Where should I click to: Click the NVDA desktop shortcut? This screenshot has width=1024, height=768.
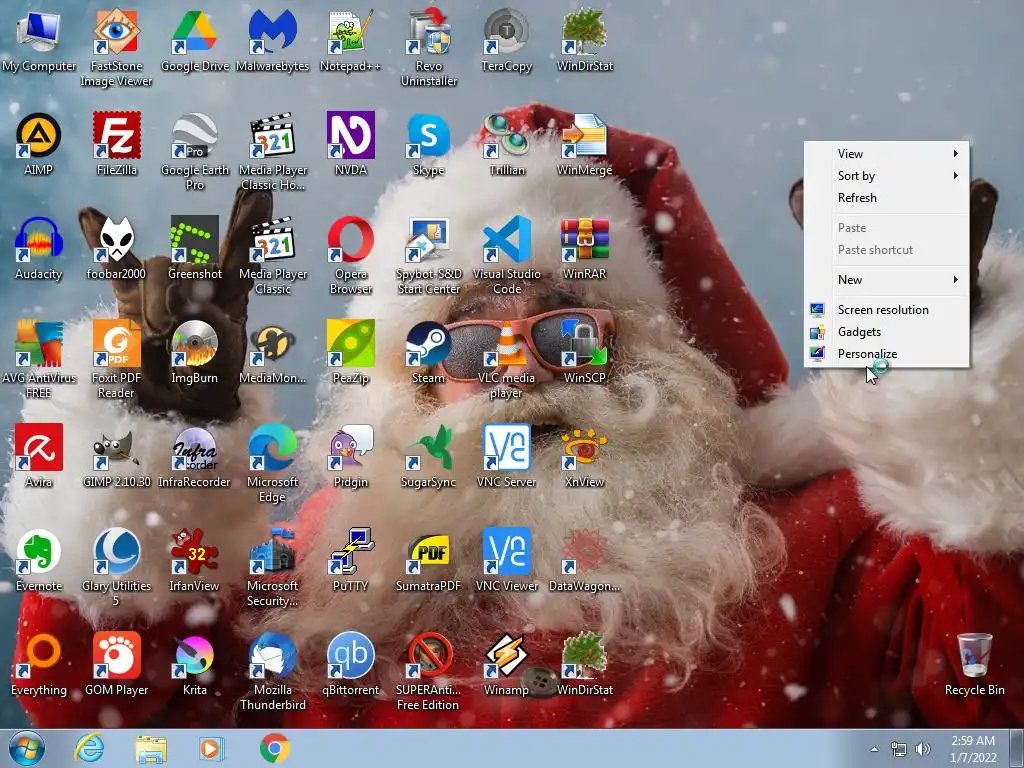click(350, 144)
